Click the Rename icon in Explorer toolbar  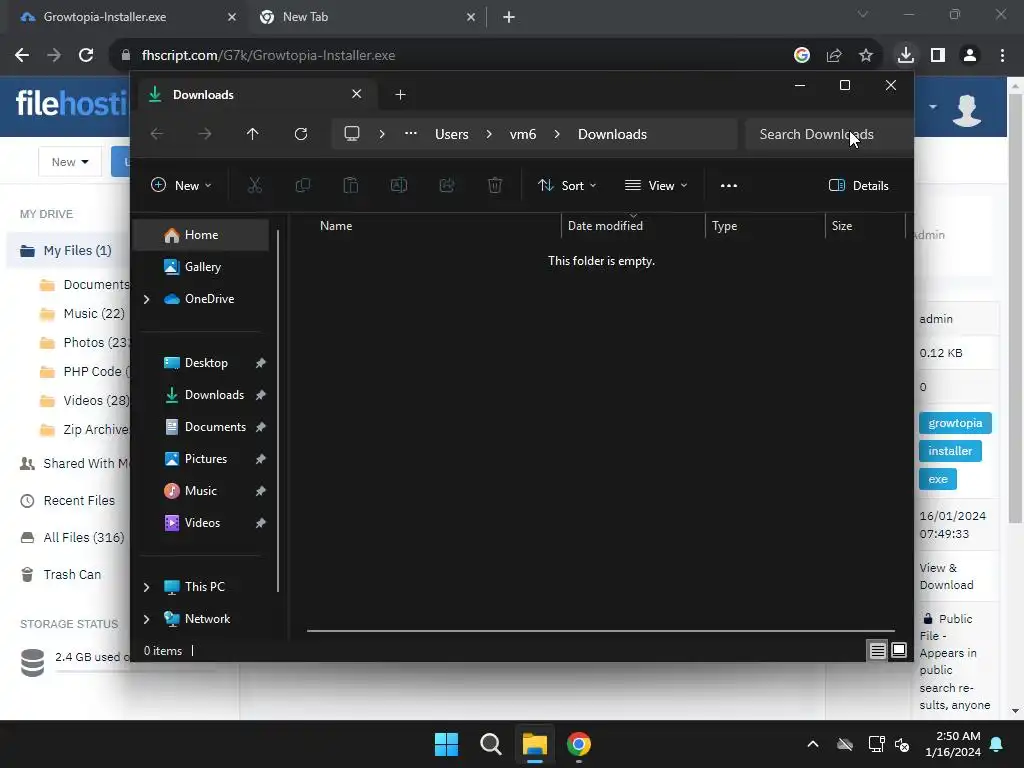tap(398, 185)
